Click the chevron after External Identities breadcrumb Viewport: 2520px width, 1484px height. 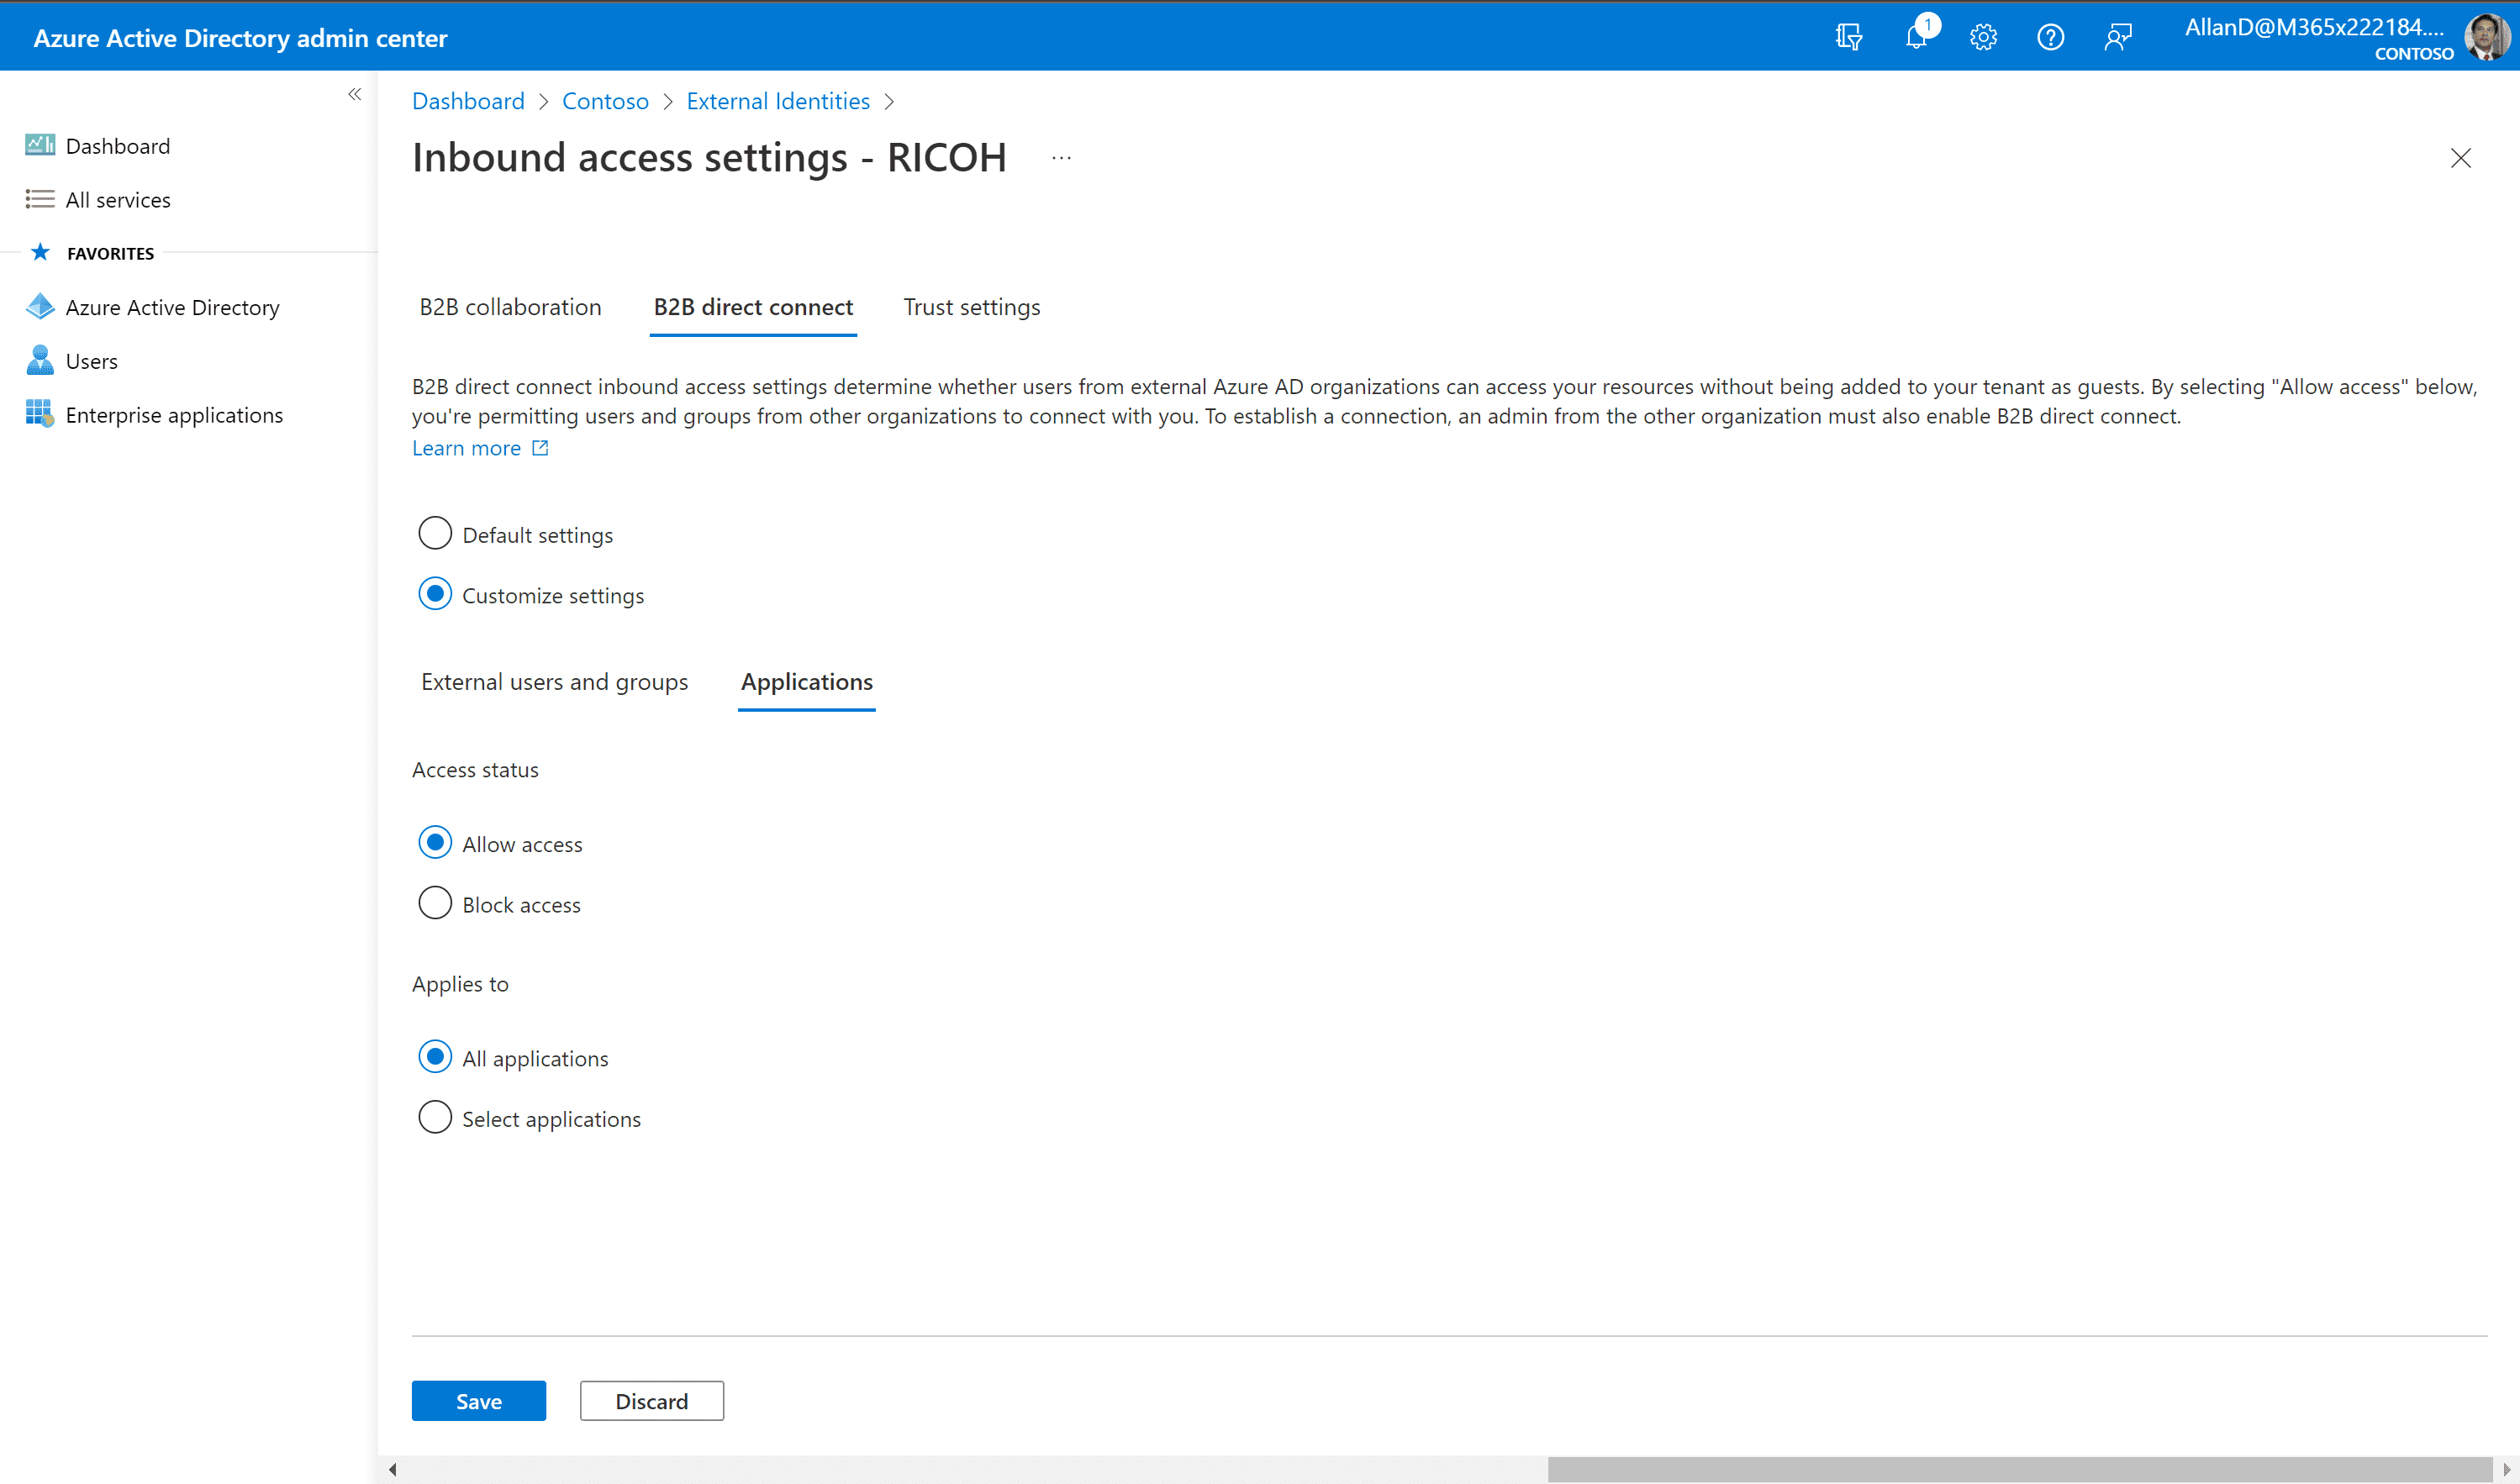889,102
